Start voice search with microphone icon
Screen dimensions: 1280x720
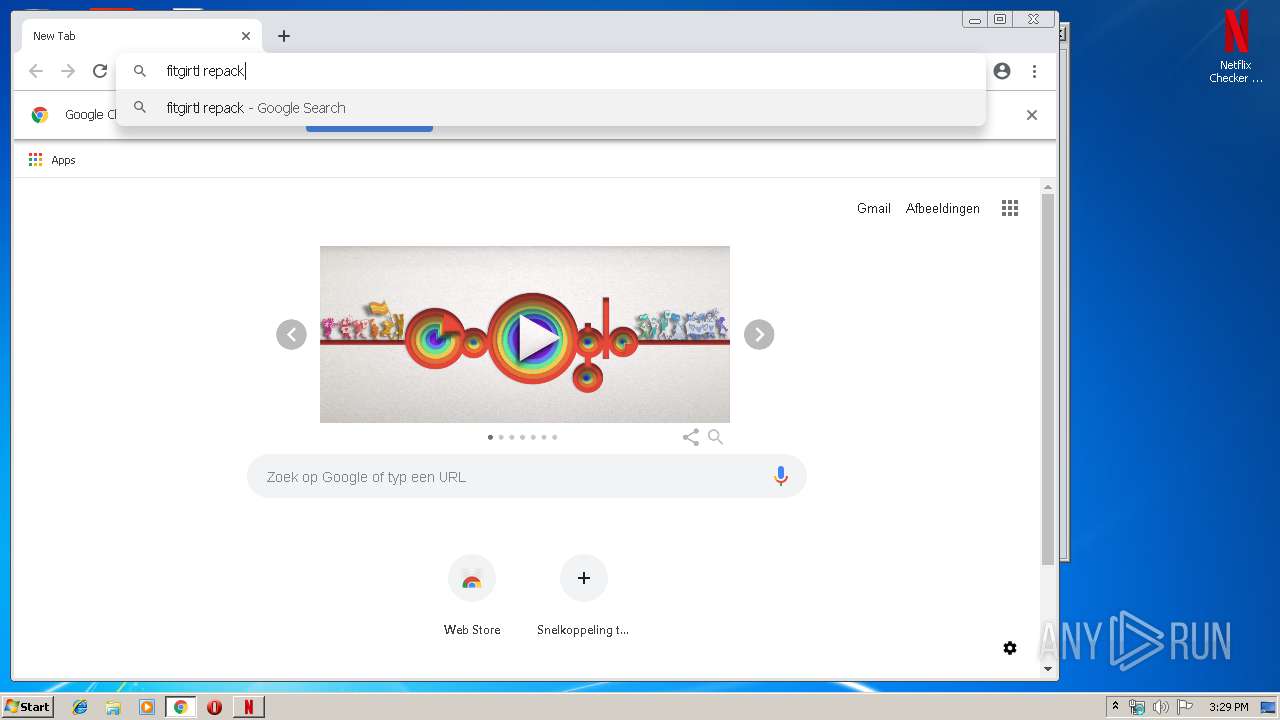pyautogui.click(x=781, y=477)
